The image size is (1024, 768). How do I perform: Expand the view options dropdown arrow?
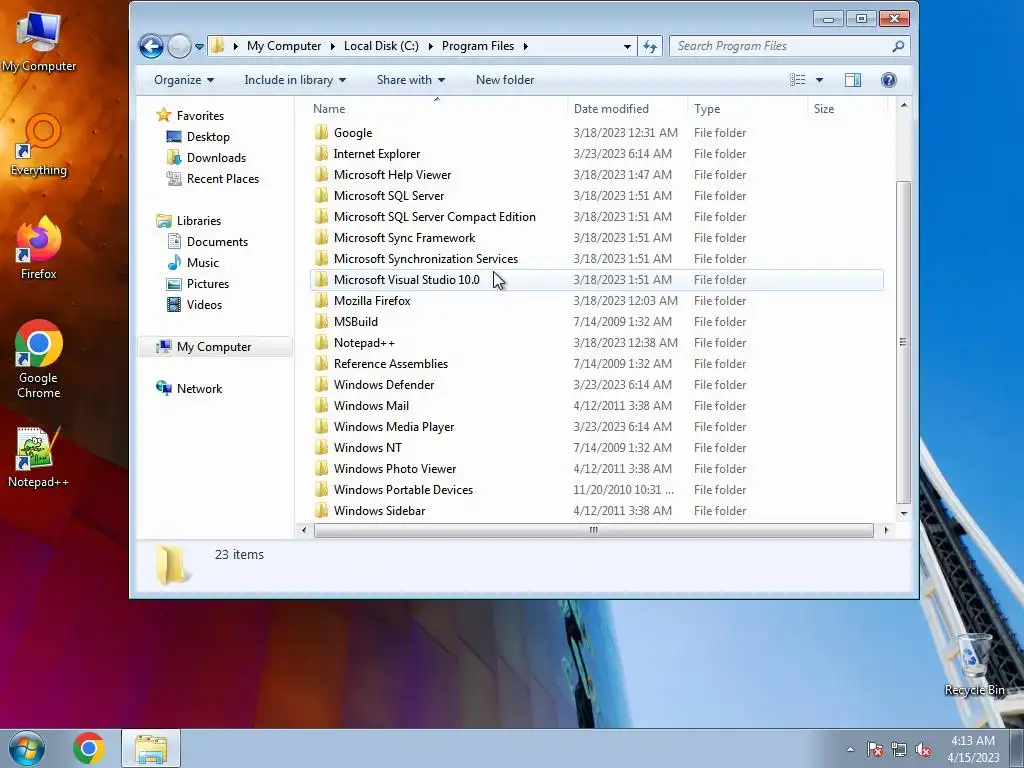(820, 80)
